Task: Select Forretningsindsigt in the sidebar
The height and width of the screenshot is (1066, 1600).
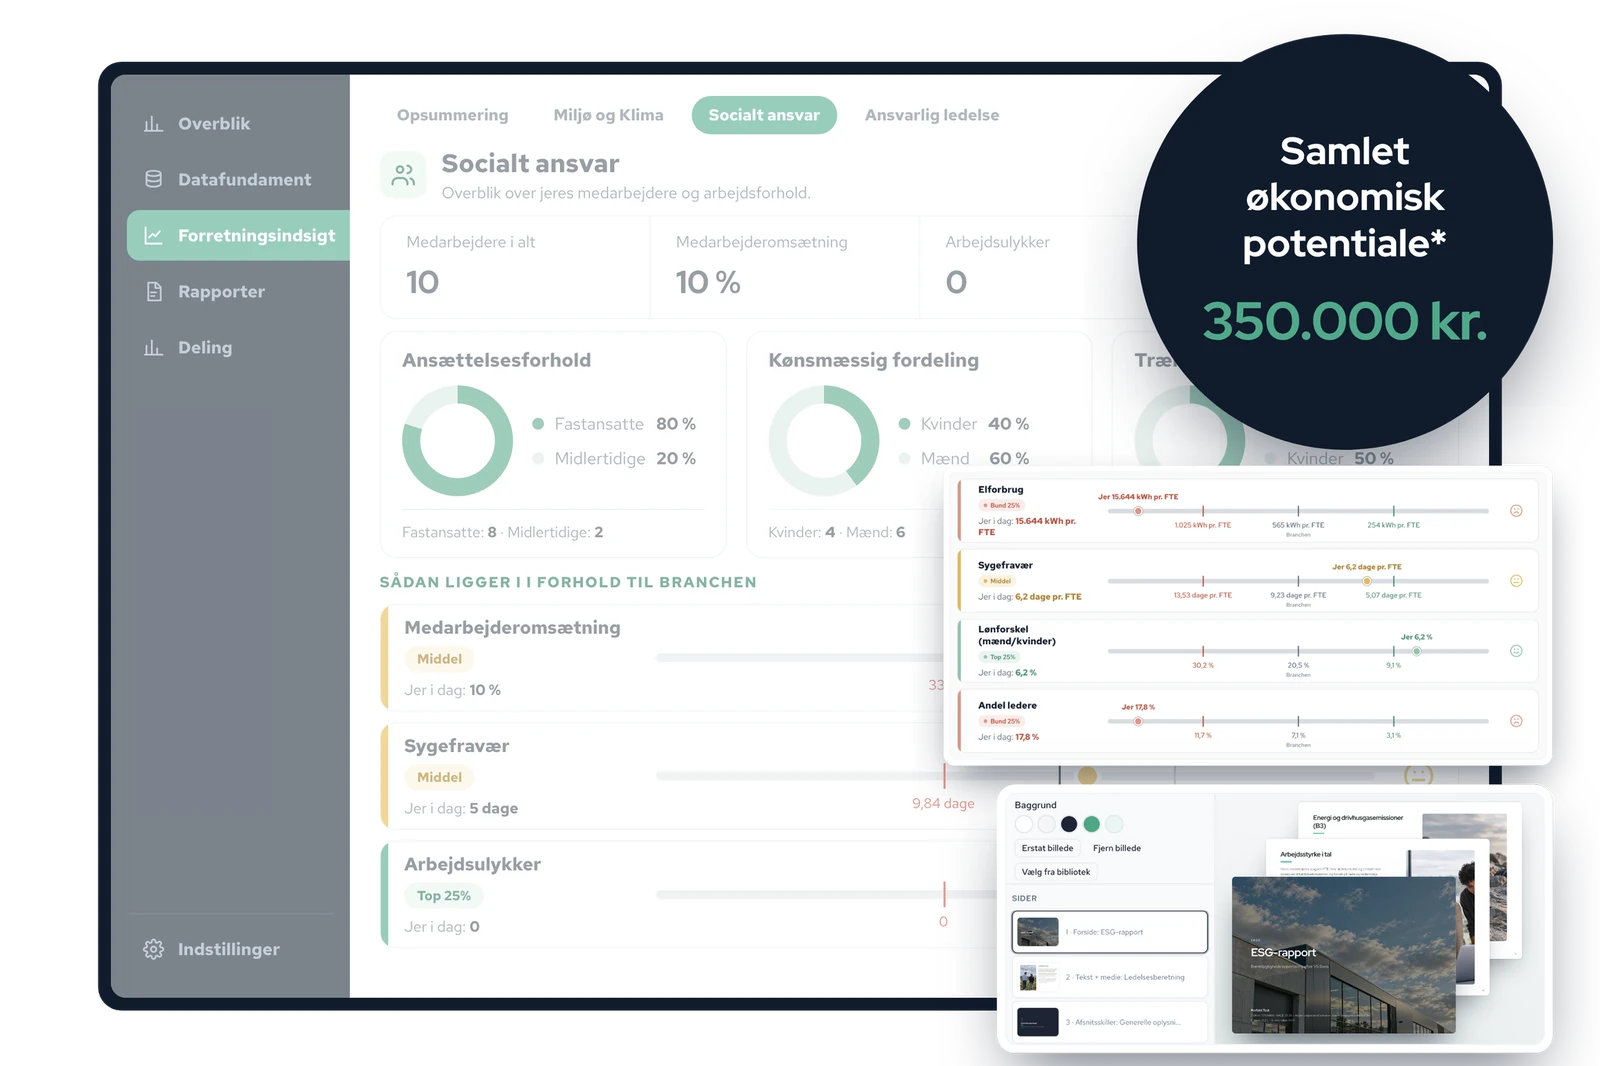Action: pyautogui.click(x=238, y=236)
